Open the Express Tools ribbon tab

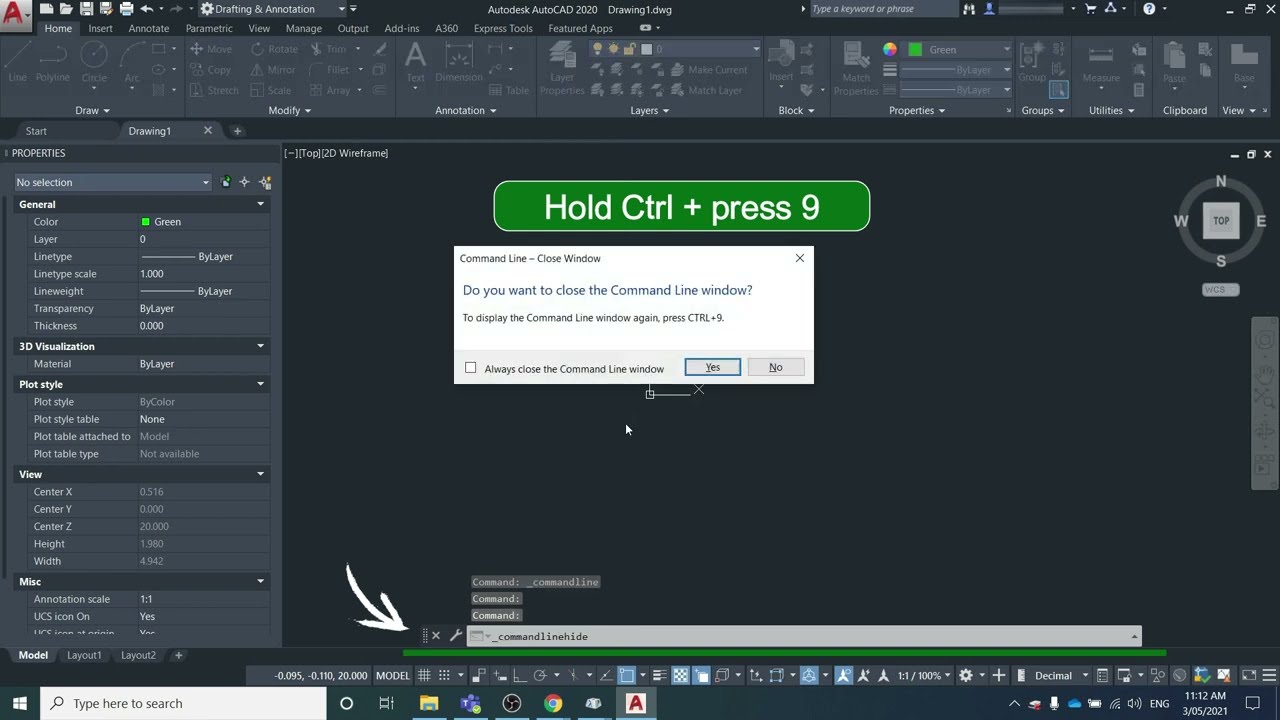(503, 28)
